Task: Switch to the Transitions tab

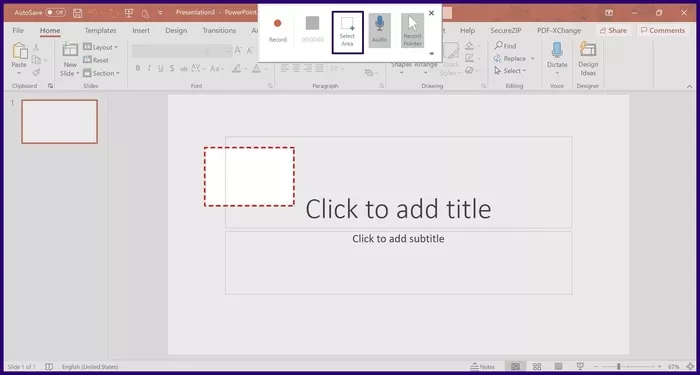Action: click(x=219, y=30)
